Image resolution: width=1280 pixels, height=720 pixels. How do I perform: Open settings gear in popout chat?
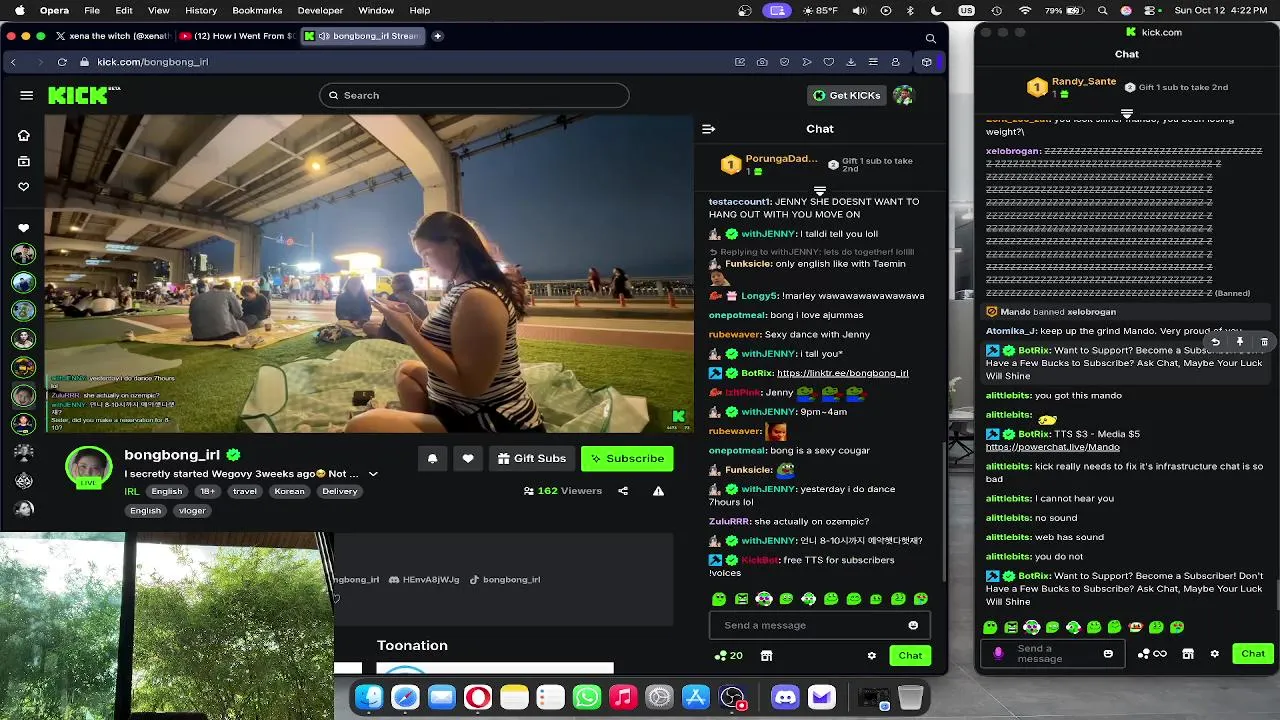[1214, 654]
